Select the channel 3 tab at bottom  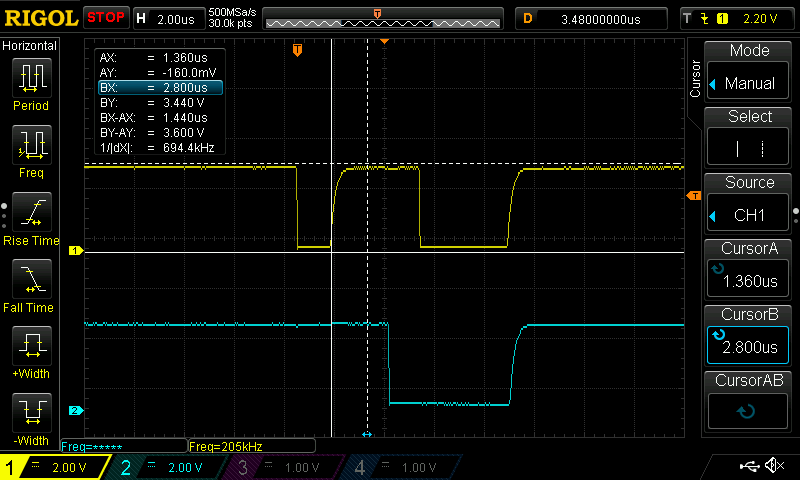283,467
